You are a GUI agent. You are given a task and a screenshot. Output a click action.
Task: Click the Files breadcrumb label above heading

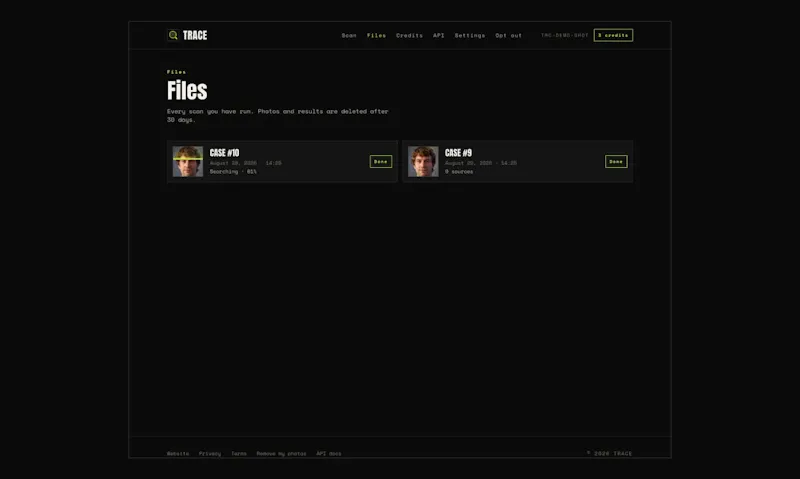click(x=177, y=72)
